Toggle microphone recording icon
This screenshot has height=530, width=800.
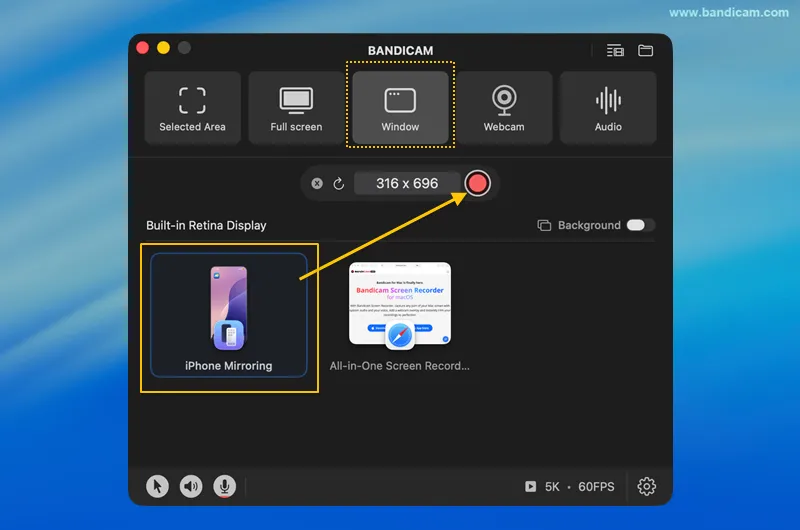click(224, 486)
